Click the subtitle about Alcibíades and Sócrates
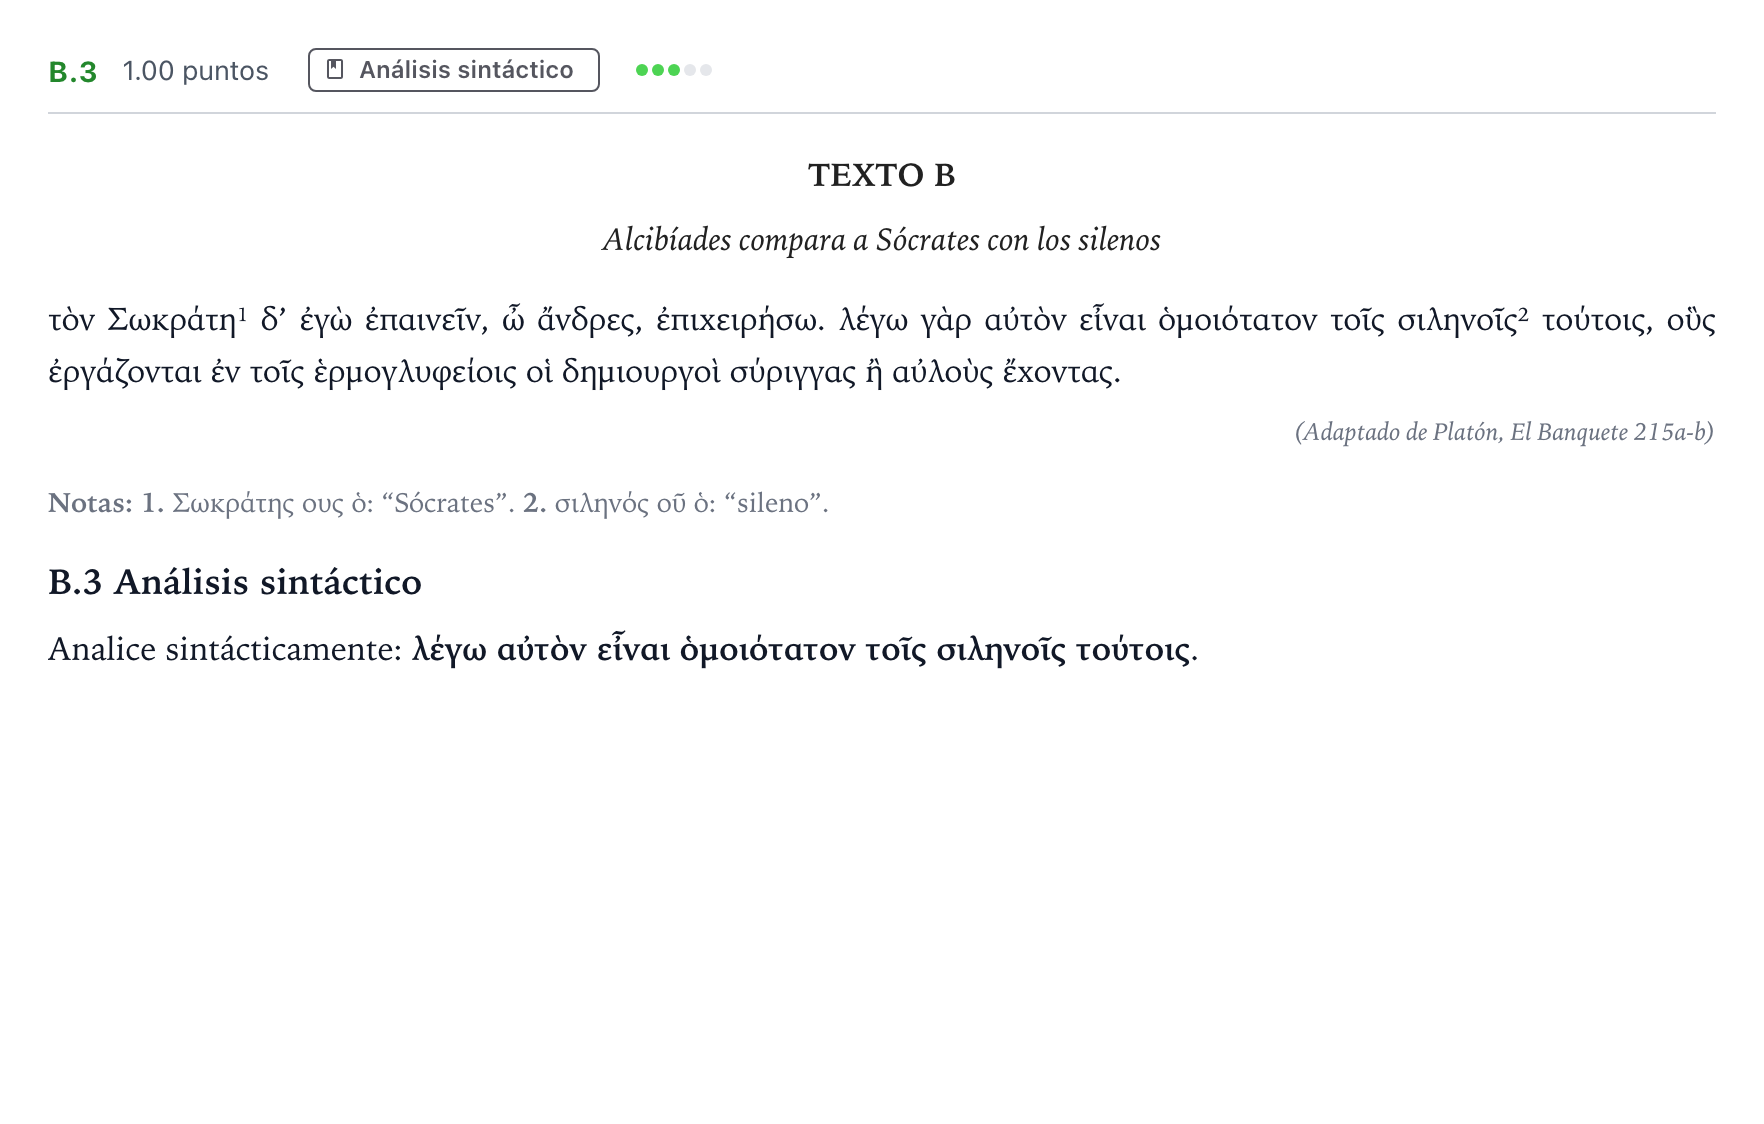The image size is (1764, 1124). click(x=881, y=240)
